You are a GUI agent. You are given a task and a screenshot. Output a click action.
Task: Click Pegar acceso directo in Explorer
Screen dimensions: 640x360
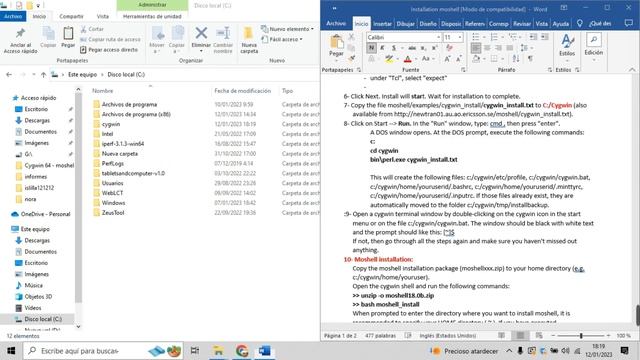point(109,50)
